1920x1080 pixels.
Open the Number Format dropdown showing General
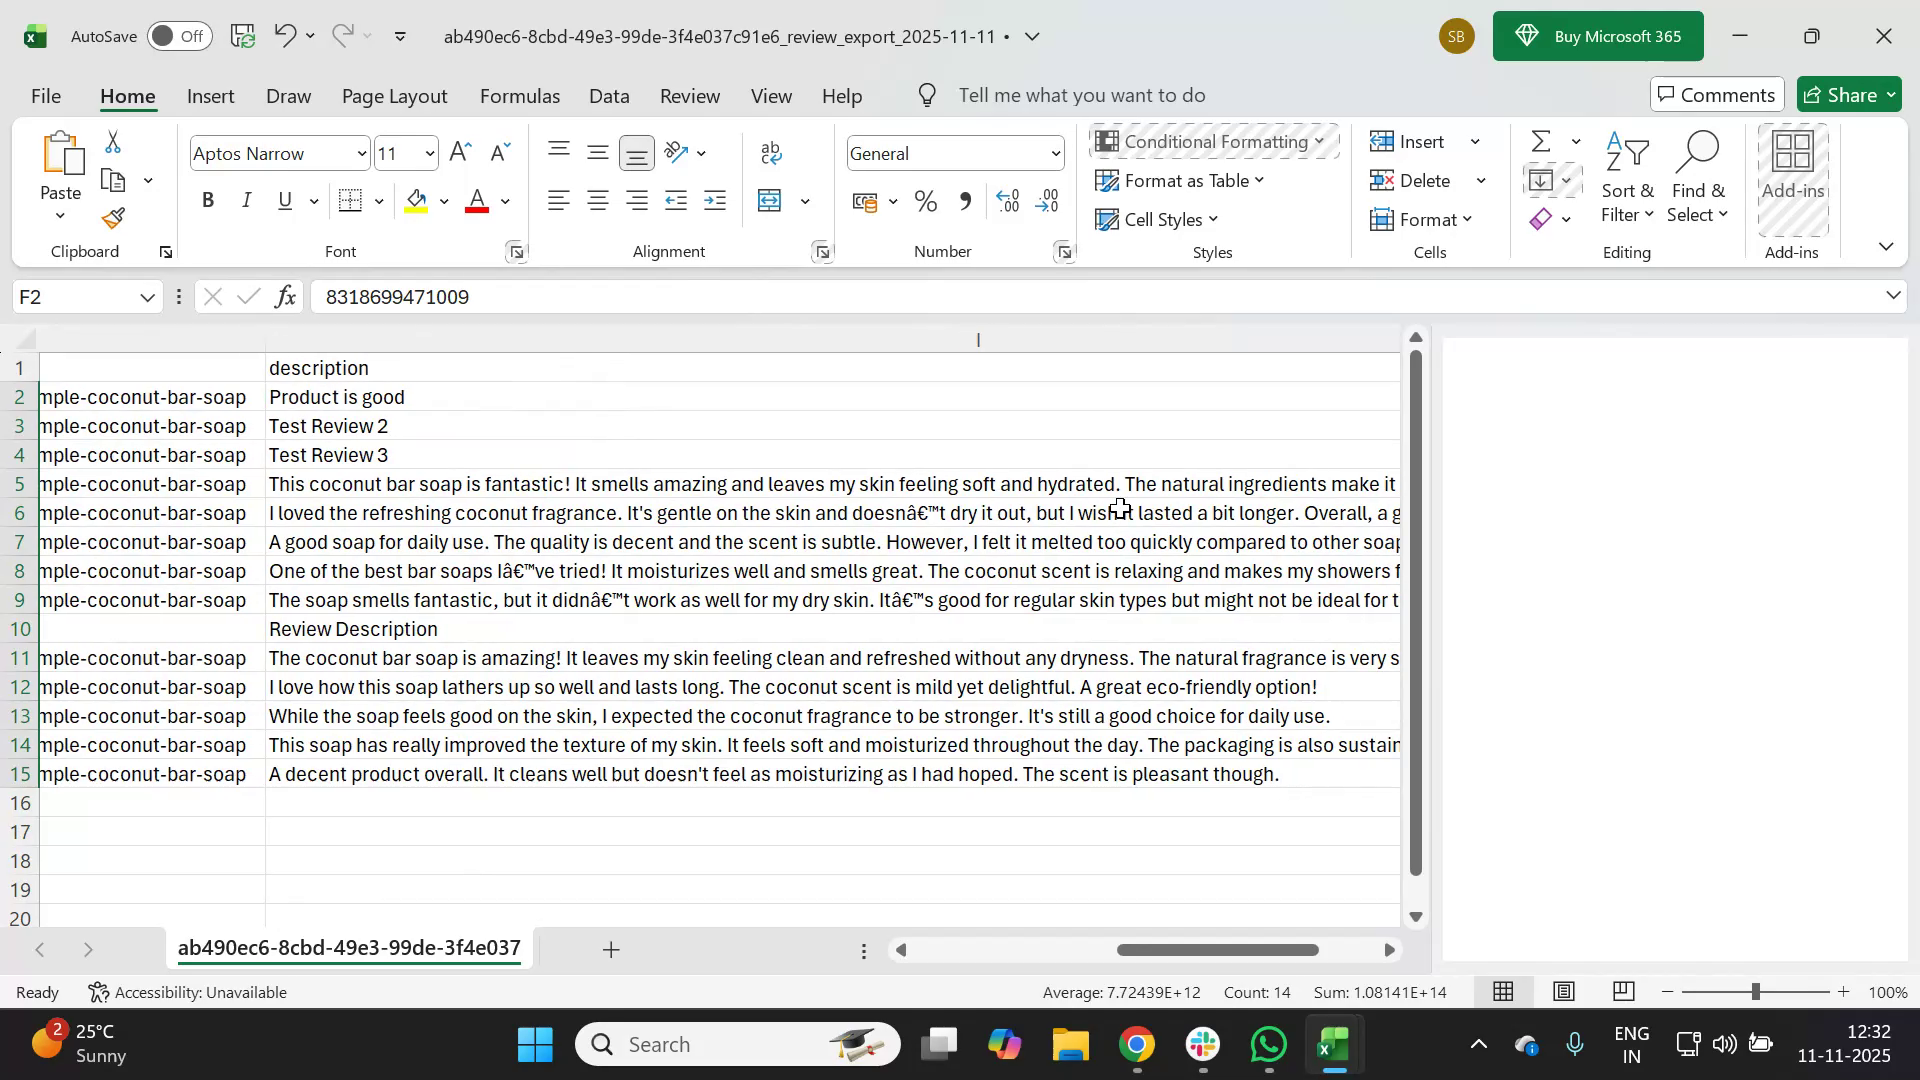1055,153
